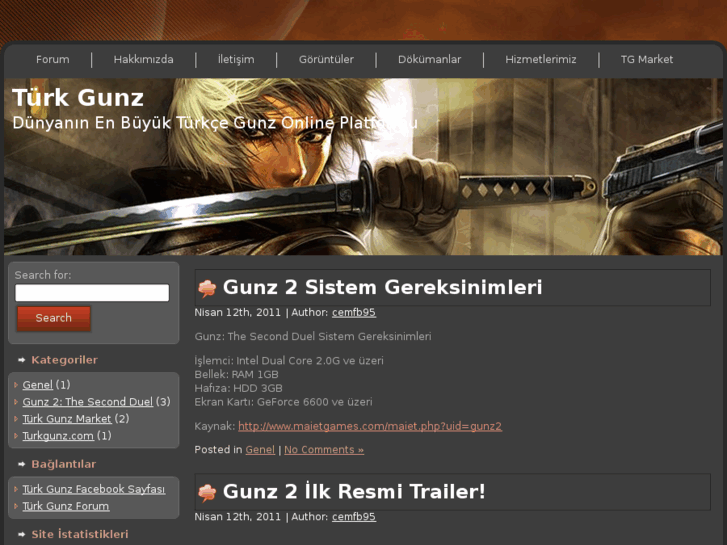Viewport: 727px width, 545px height.
Task: Click the 'Dünyanın En Büyük Türkçe Gunz' tagline
Action: tap(215, 123)
